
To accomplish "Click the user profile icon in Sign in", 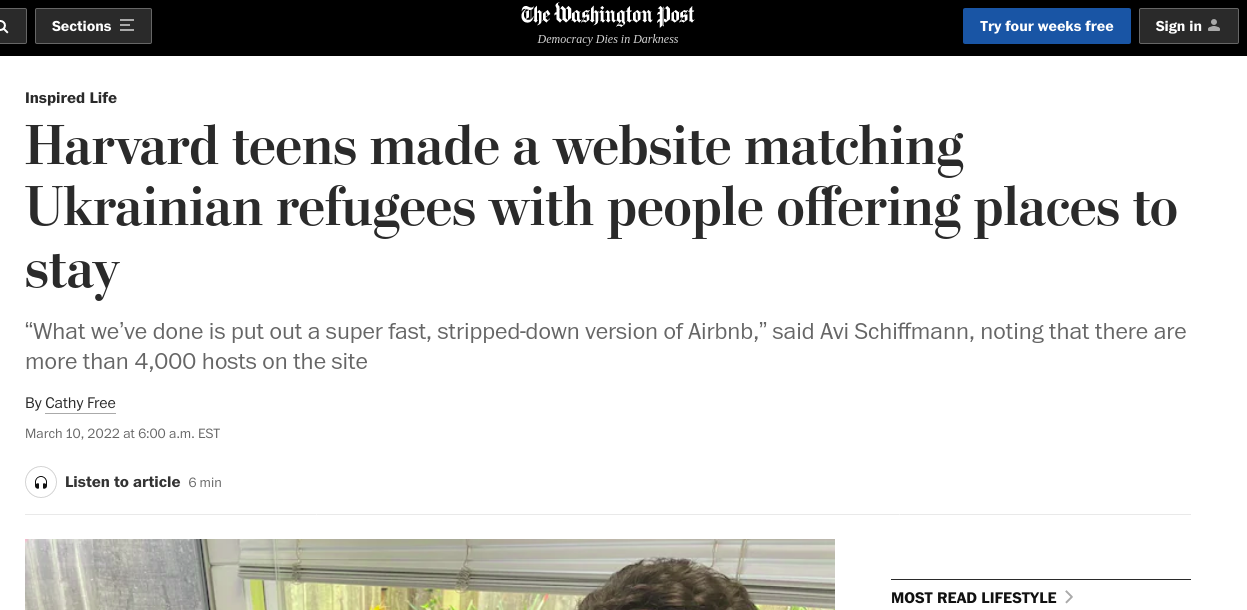I will (1214, 26).
